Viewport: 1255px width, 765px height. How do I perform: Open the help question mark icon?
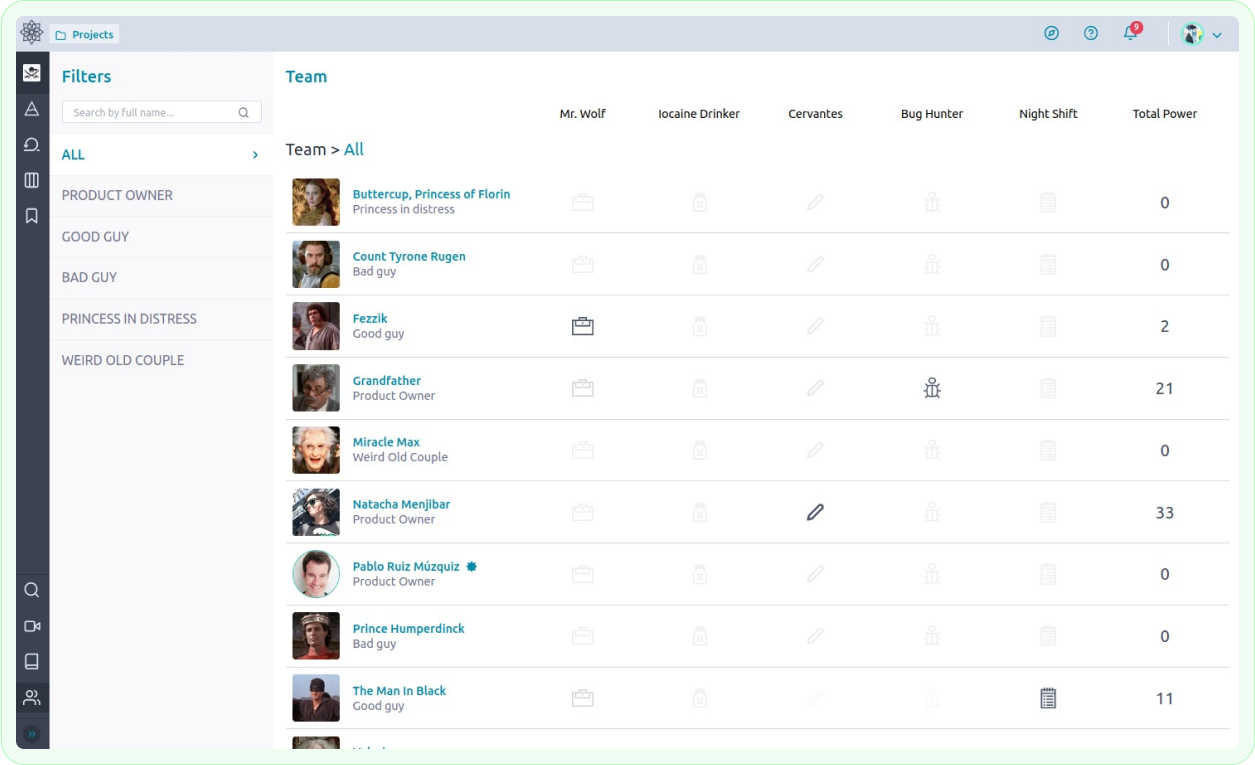point(1090,33)
